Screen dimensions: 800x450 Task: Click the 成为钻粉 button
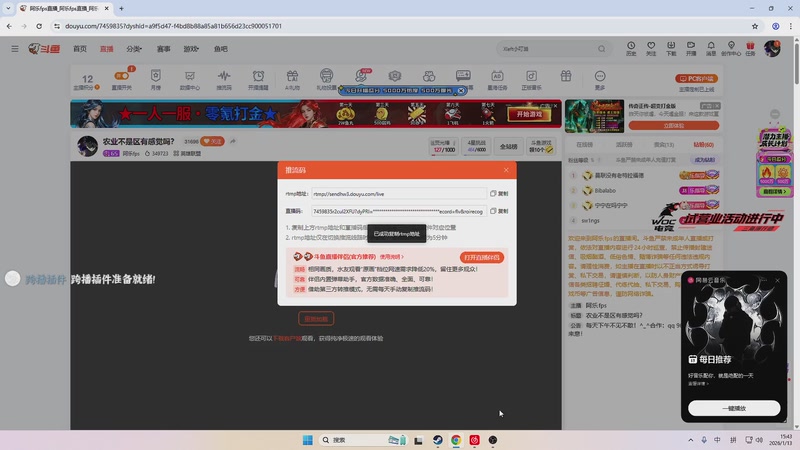(x=705, y=160)
